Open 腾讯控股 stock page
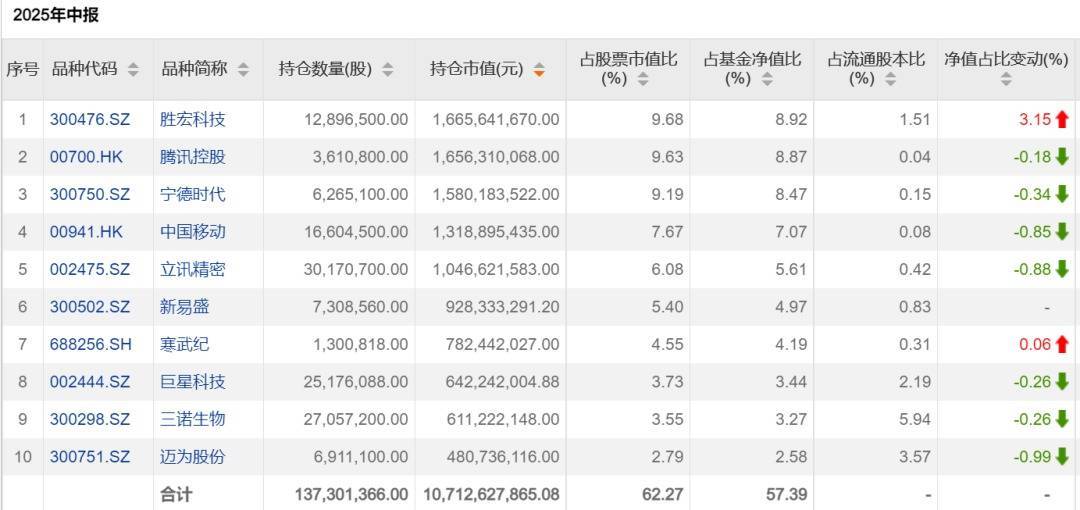Screen dimensions: 1080x510 [193, 157]
